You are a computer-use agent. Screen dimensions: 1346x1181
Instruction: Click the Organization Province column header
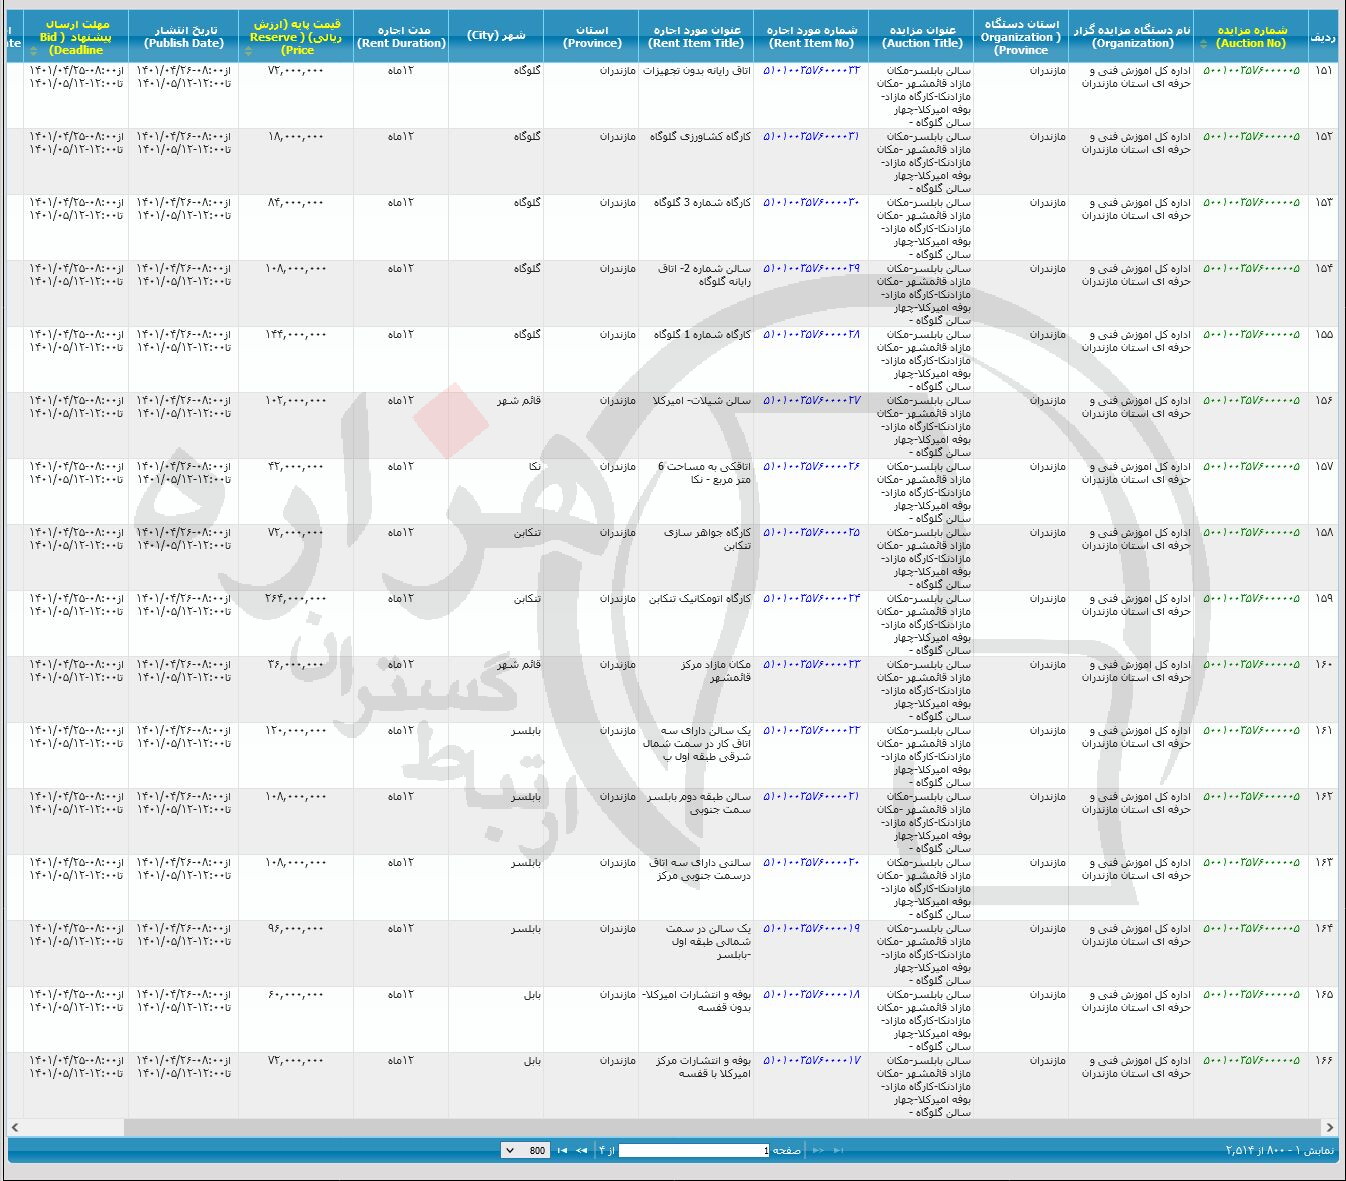point(1021,37)
